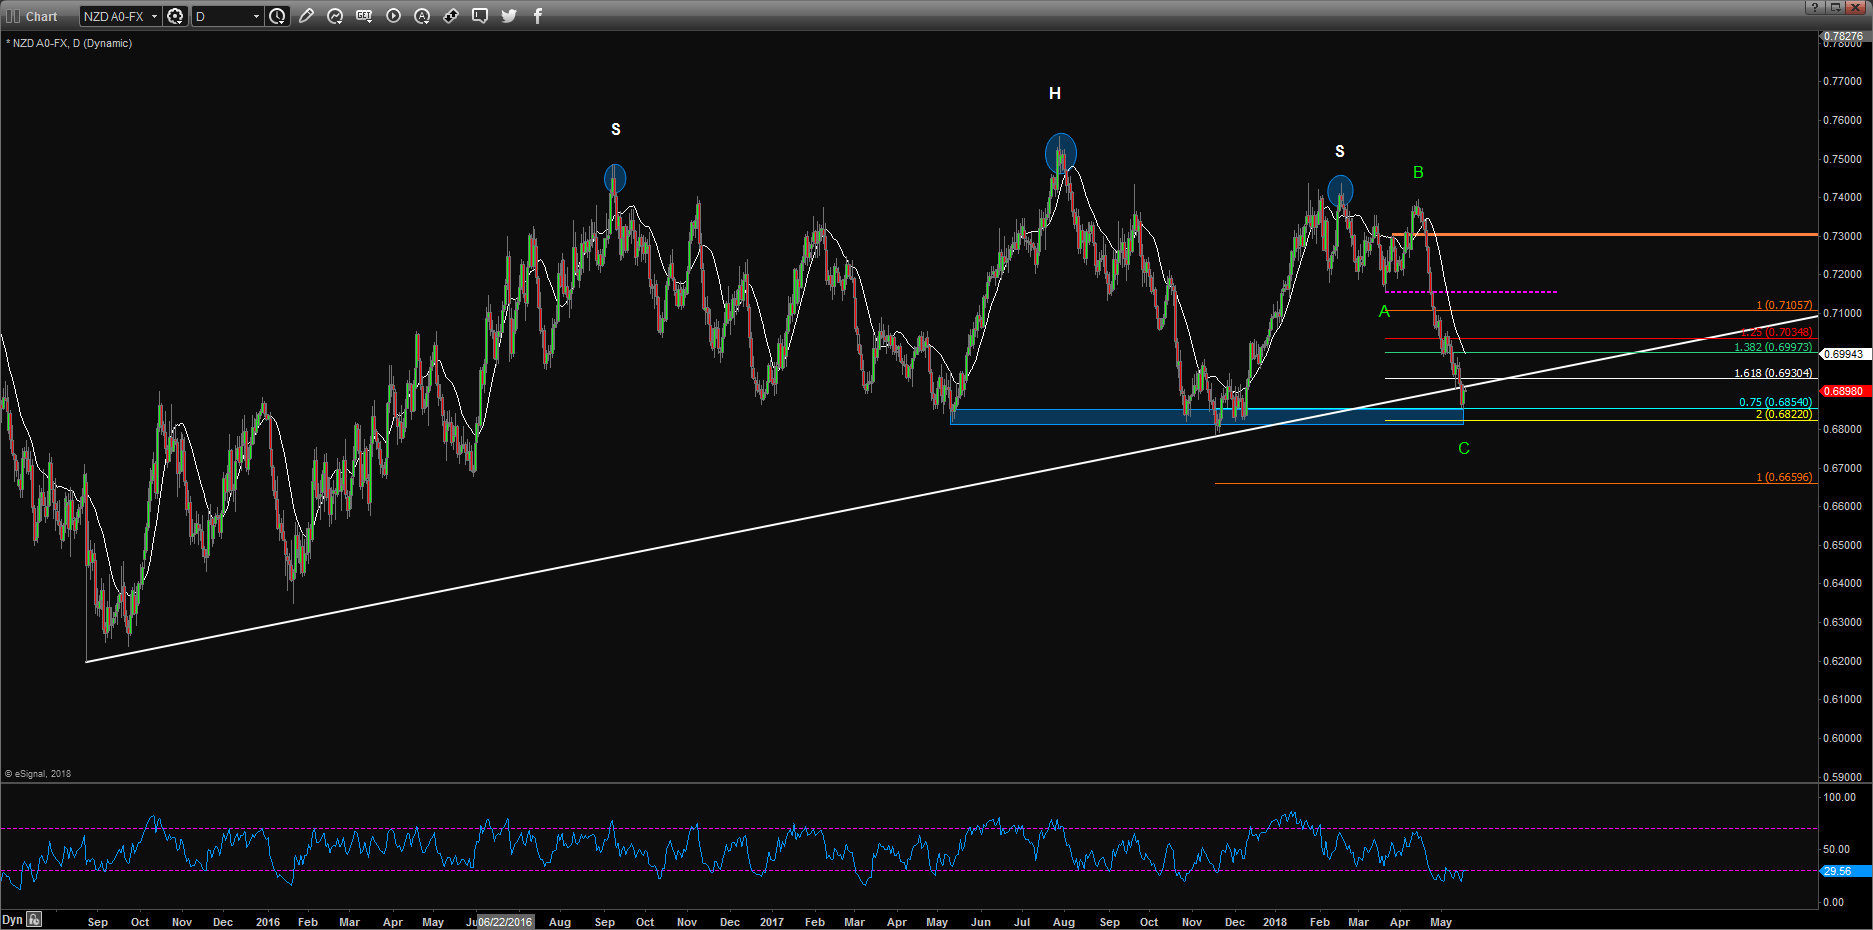
Task: Select the green 'A' wave label
Action: coord(1384,312)
